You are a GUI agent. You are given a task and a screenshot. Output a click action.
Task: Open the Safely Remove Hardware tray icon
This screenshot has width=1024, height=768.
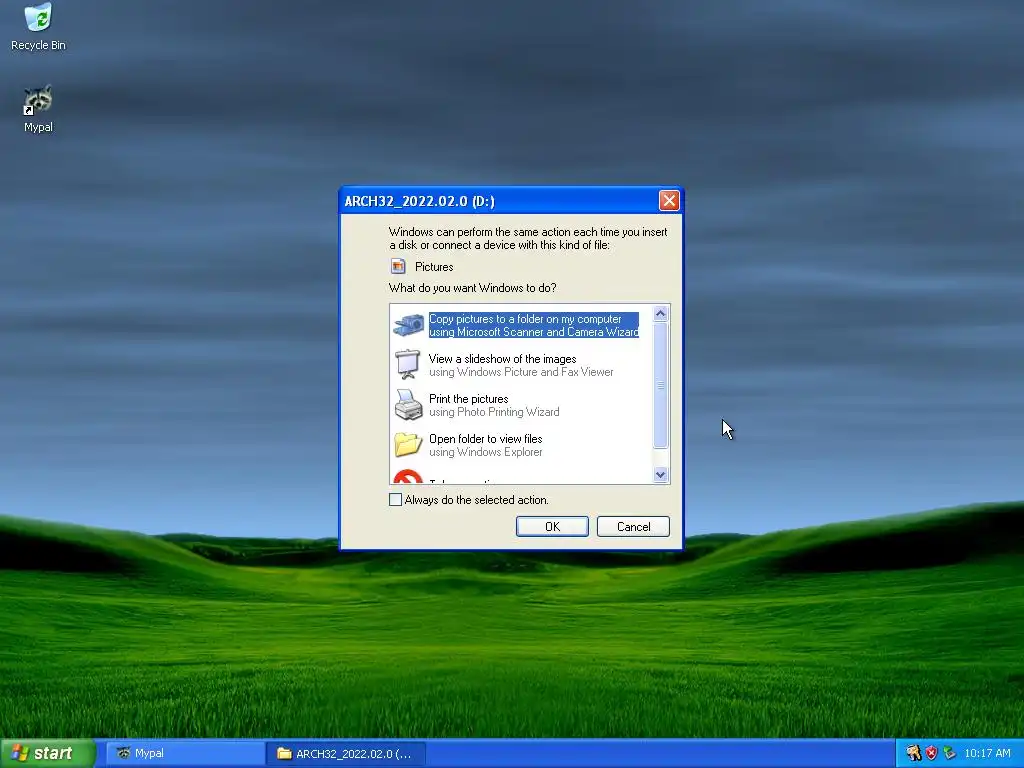coord(950,753)
